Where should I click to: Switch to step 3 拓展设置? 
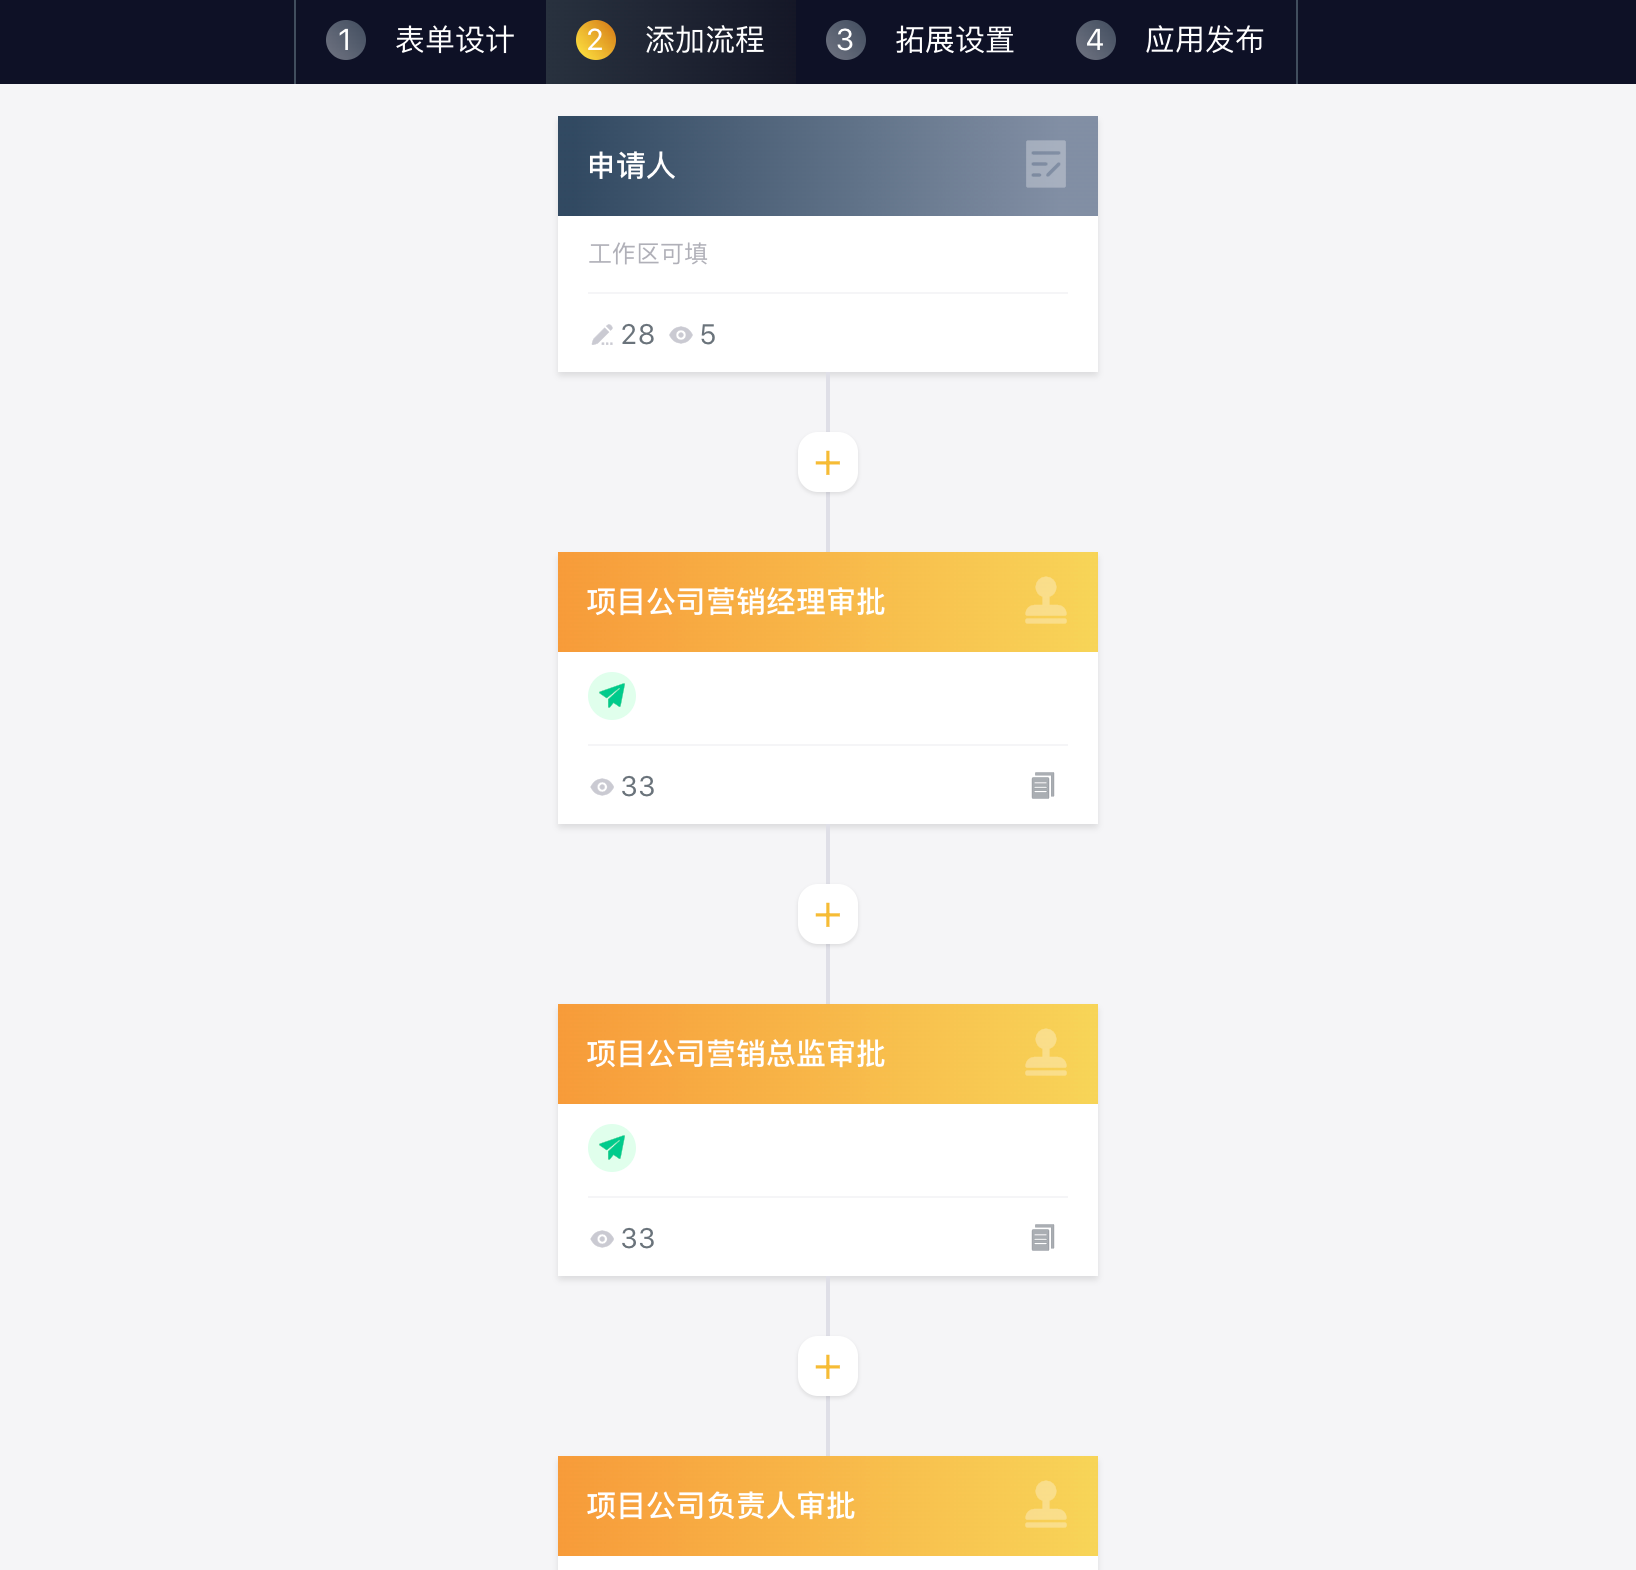tap(921, 41)
